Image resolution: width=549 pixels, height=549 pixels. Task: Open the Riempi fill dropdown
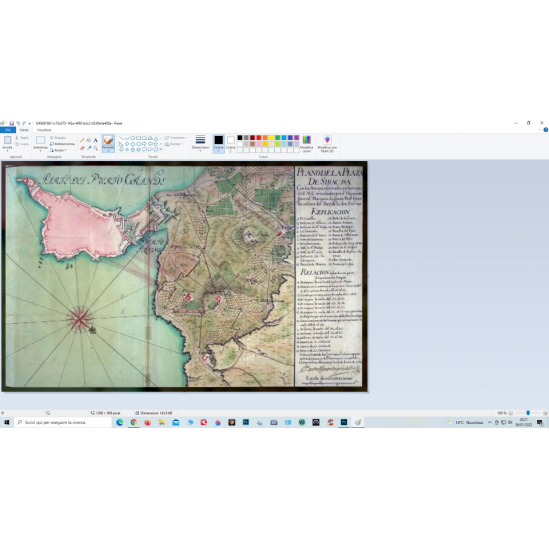pyautogui.click(x=174, y=144)
